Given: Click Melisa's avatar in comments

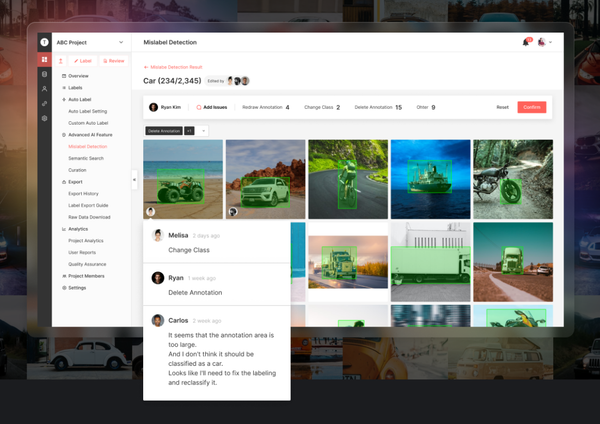Looking at the screenshot, I should pyautogui.click(x=158, y=235).
